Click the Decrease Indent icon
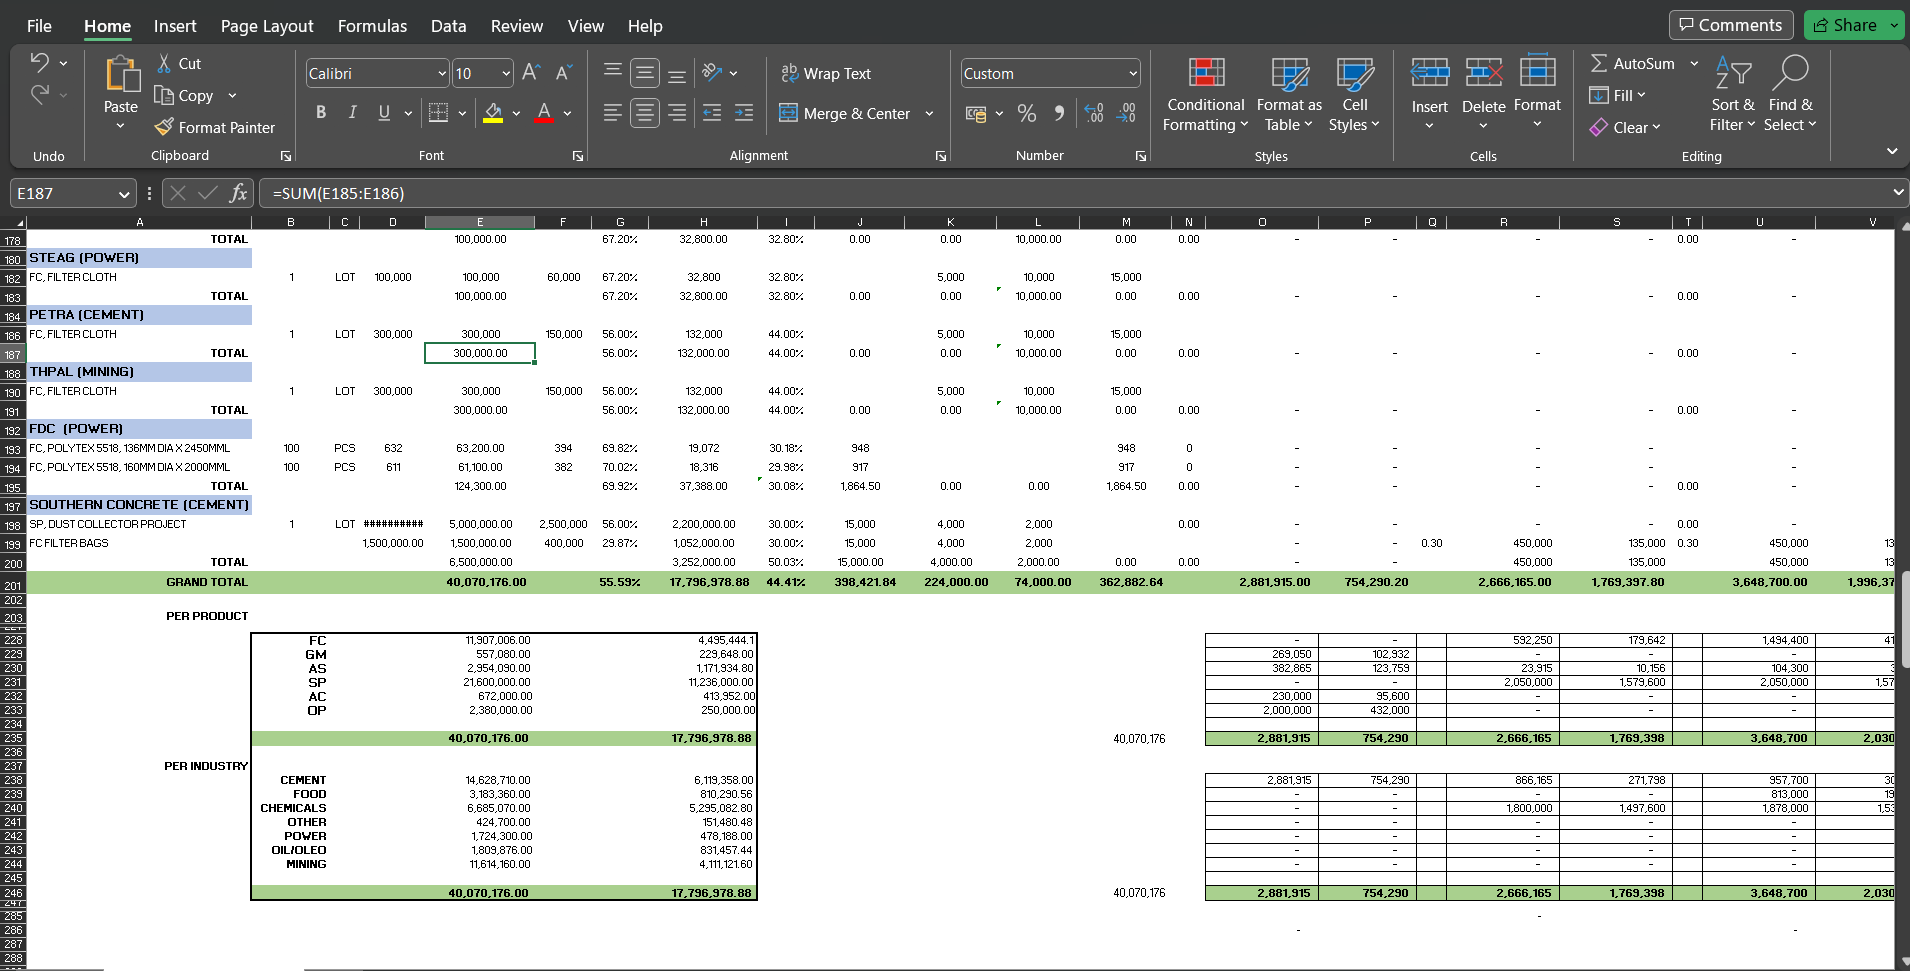This screenshot has height=971, width=1910. click(x=712, y=113)
